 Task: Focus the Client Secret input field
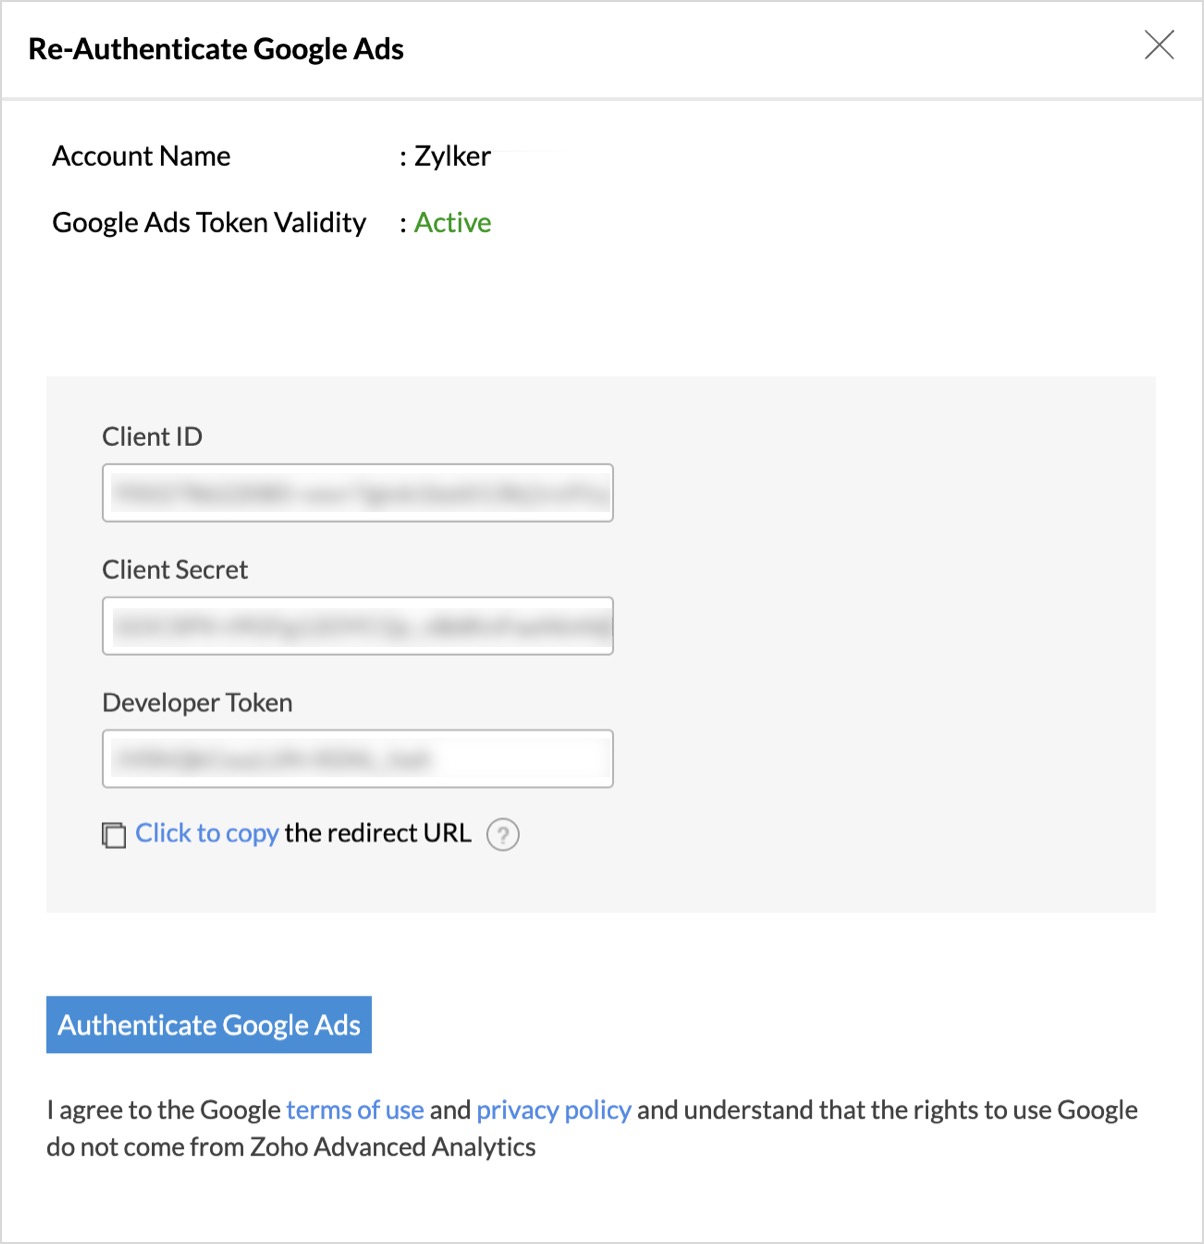click(x=358, y=626)
